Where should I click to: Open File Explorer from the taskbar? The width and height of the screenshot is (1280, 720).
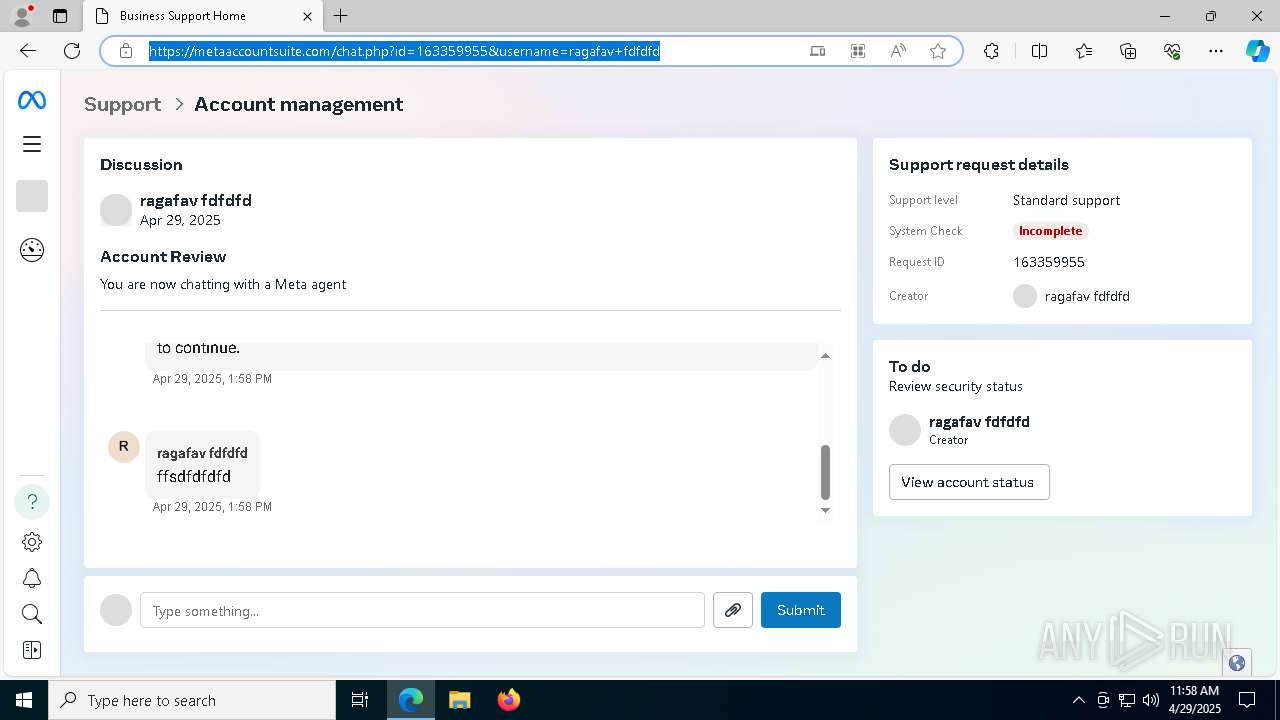pos(459,700)
